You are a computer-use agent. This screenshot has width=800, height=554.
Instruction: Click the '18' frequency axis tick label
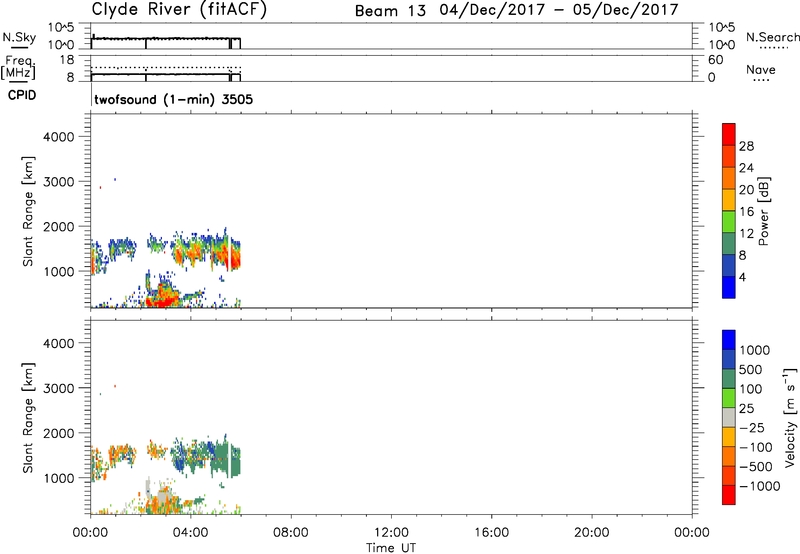click(x=67, y=60)
